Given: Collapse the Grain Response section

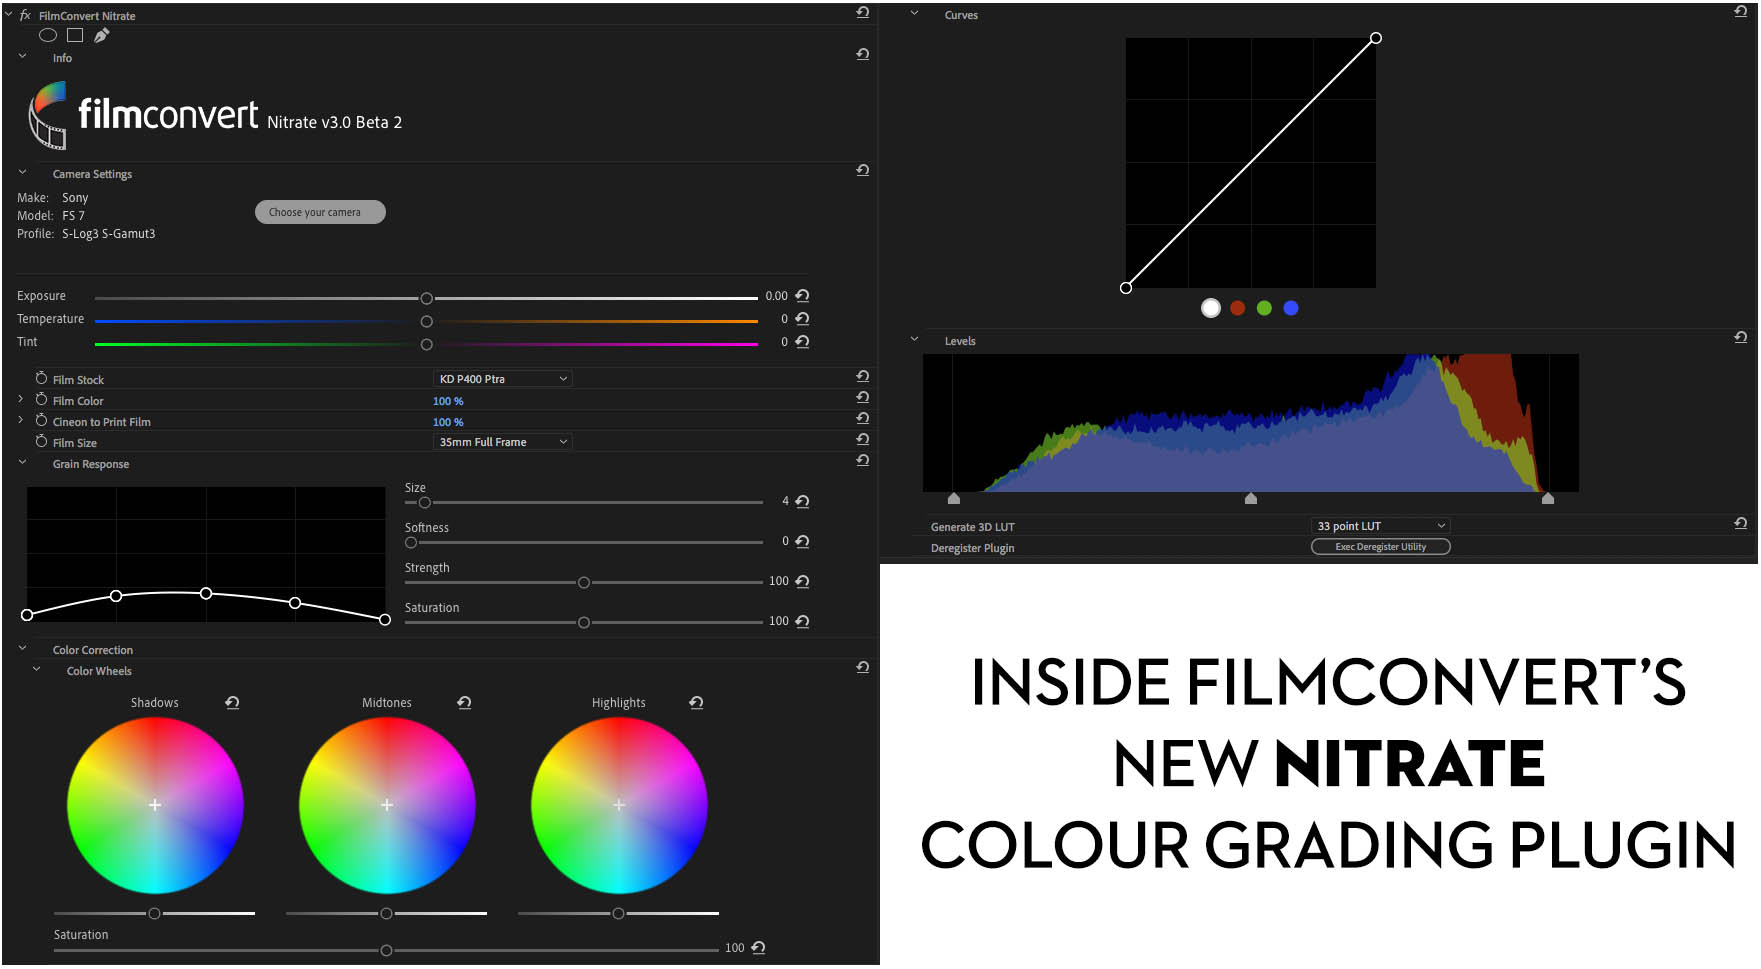Looking at the screenshot, I should click(22, 462).
